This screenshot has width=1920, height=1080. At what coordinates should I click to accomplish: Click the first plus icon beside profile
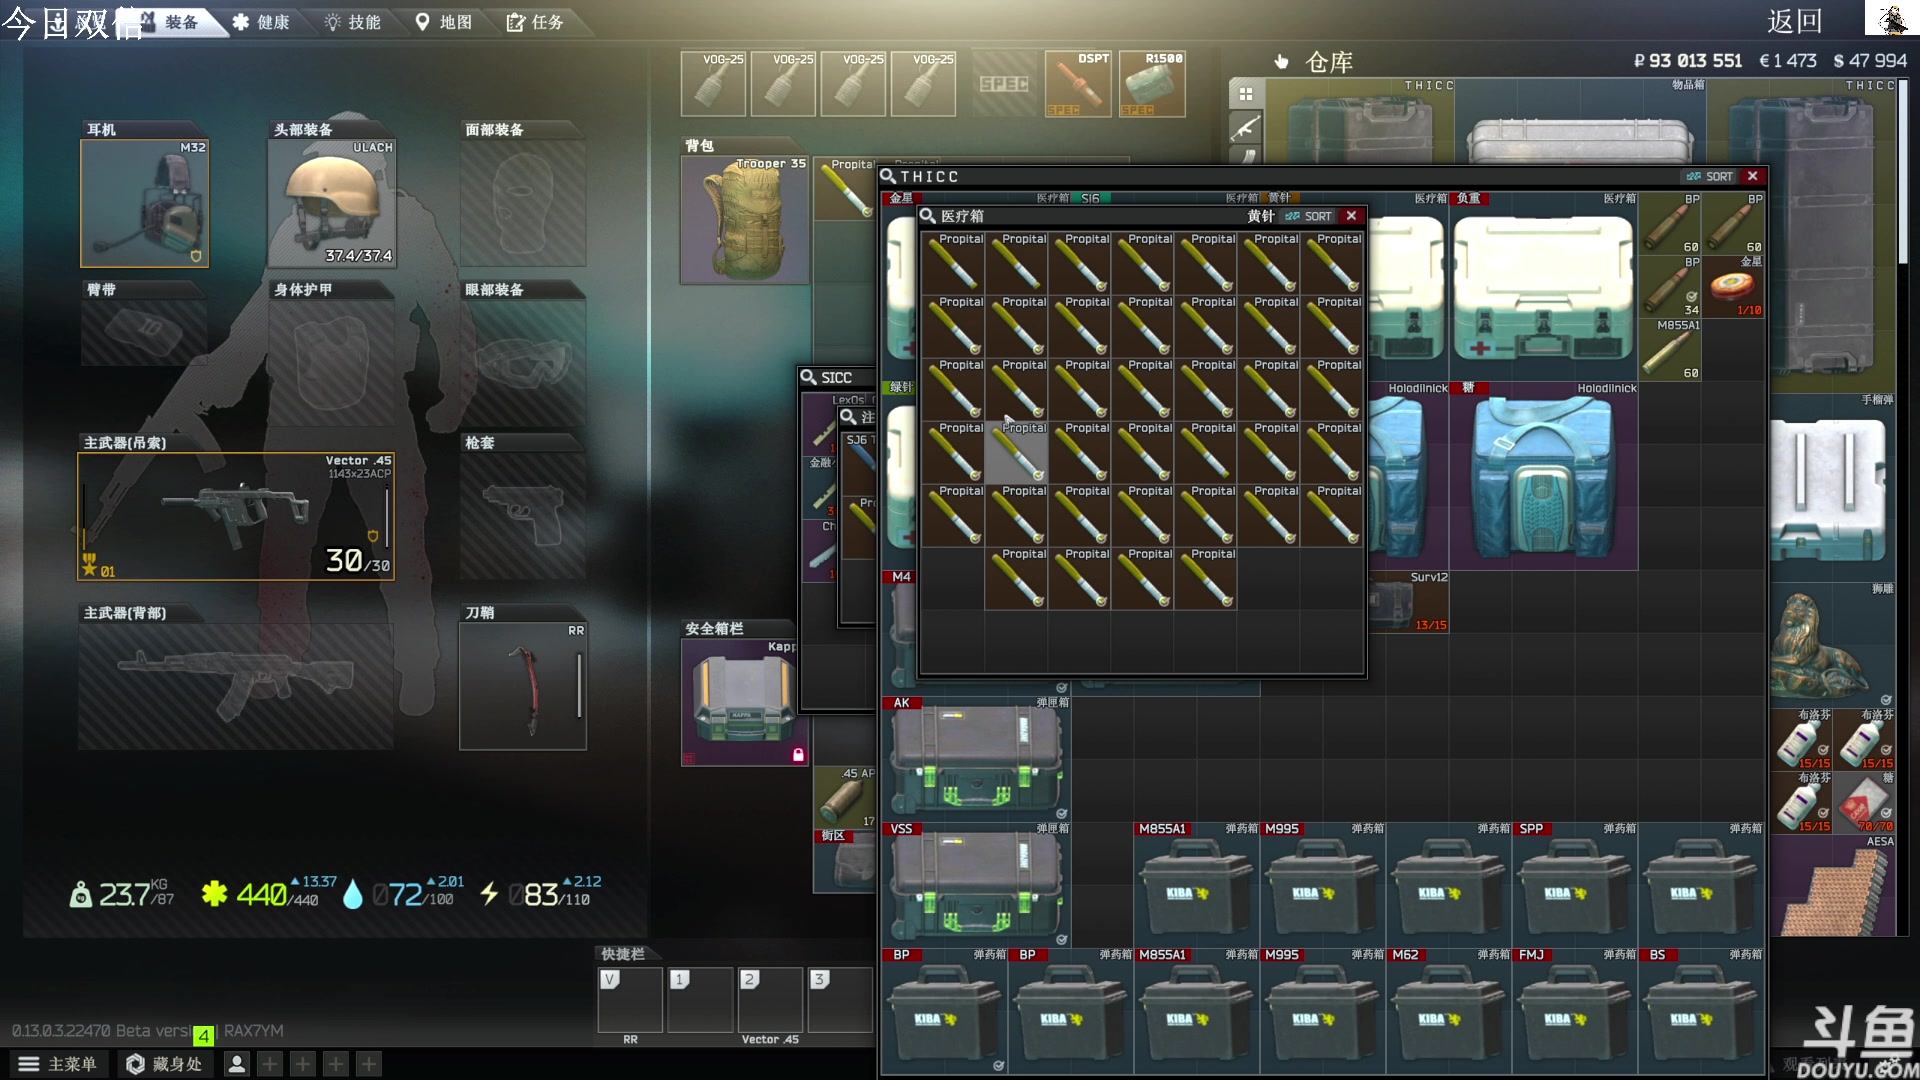[270, 1064]
